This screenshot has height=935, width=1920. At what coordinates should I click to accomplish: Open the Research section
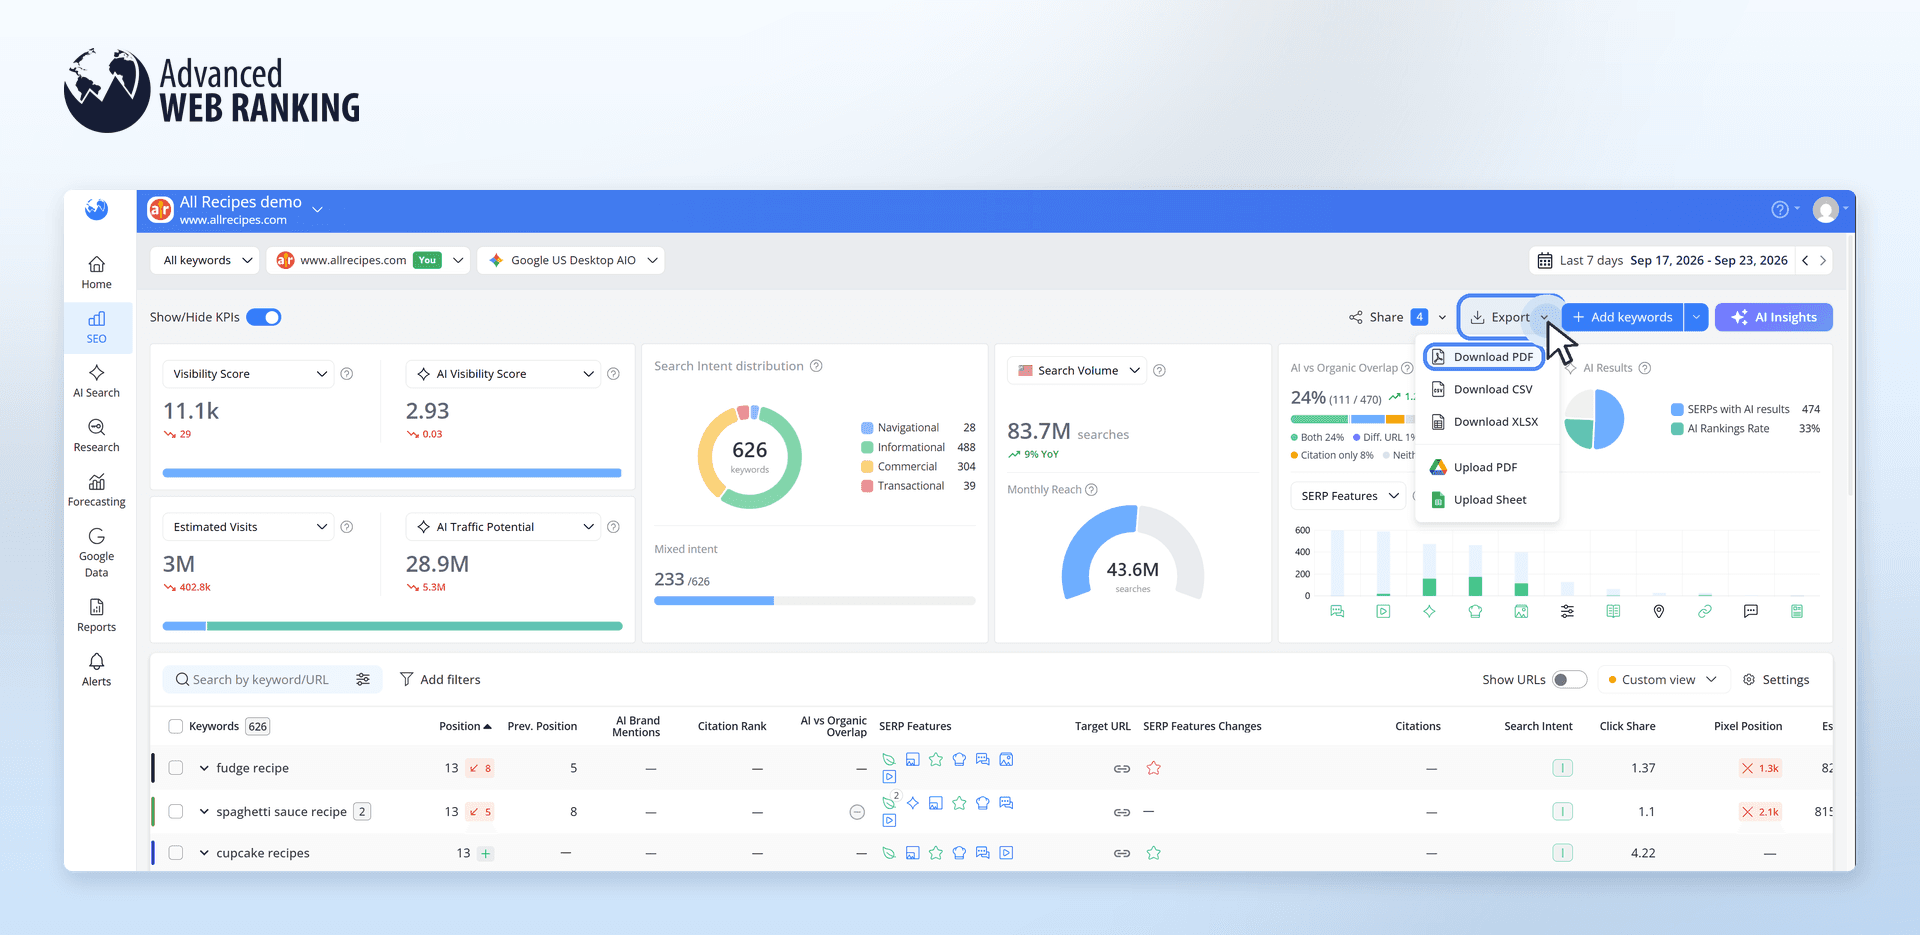pos(96,436)
